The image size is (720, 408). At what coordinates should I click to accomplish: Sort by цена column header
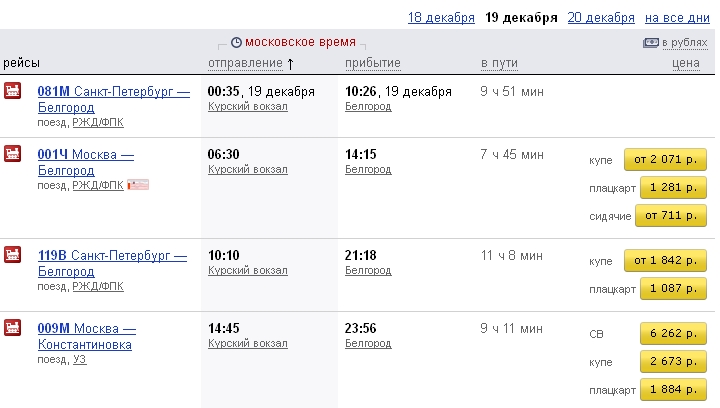point(686,63)
